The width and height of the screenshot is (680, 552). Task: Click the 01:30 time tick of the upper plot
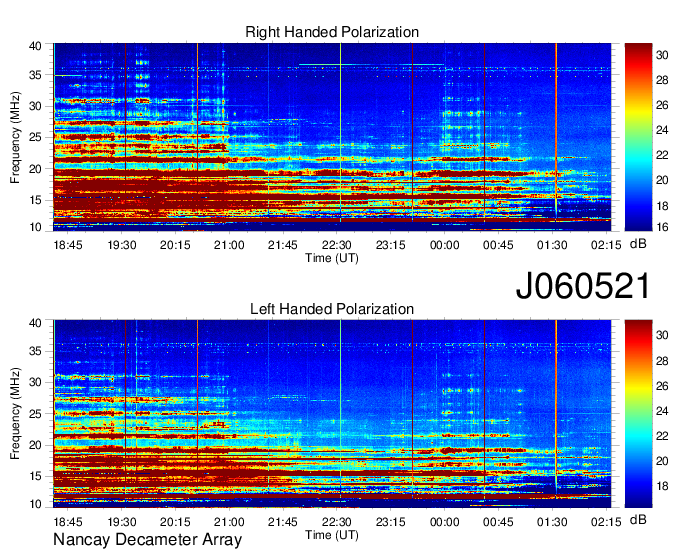coord(552,245)
